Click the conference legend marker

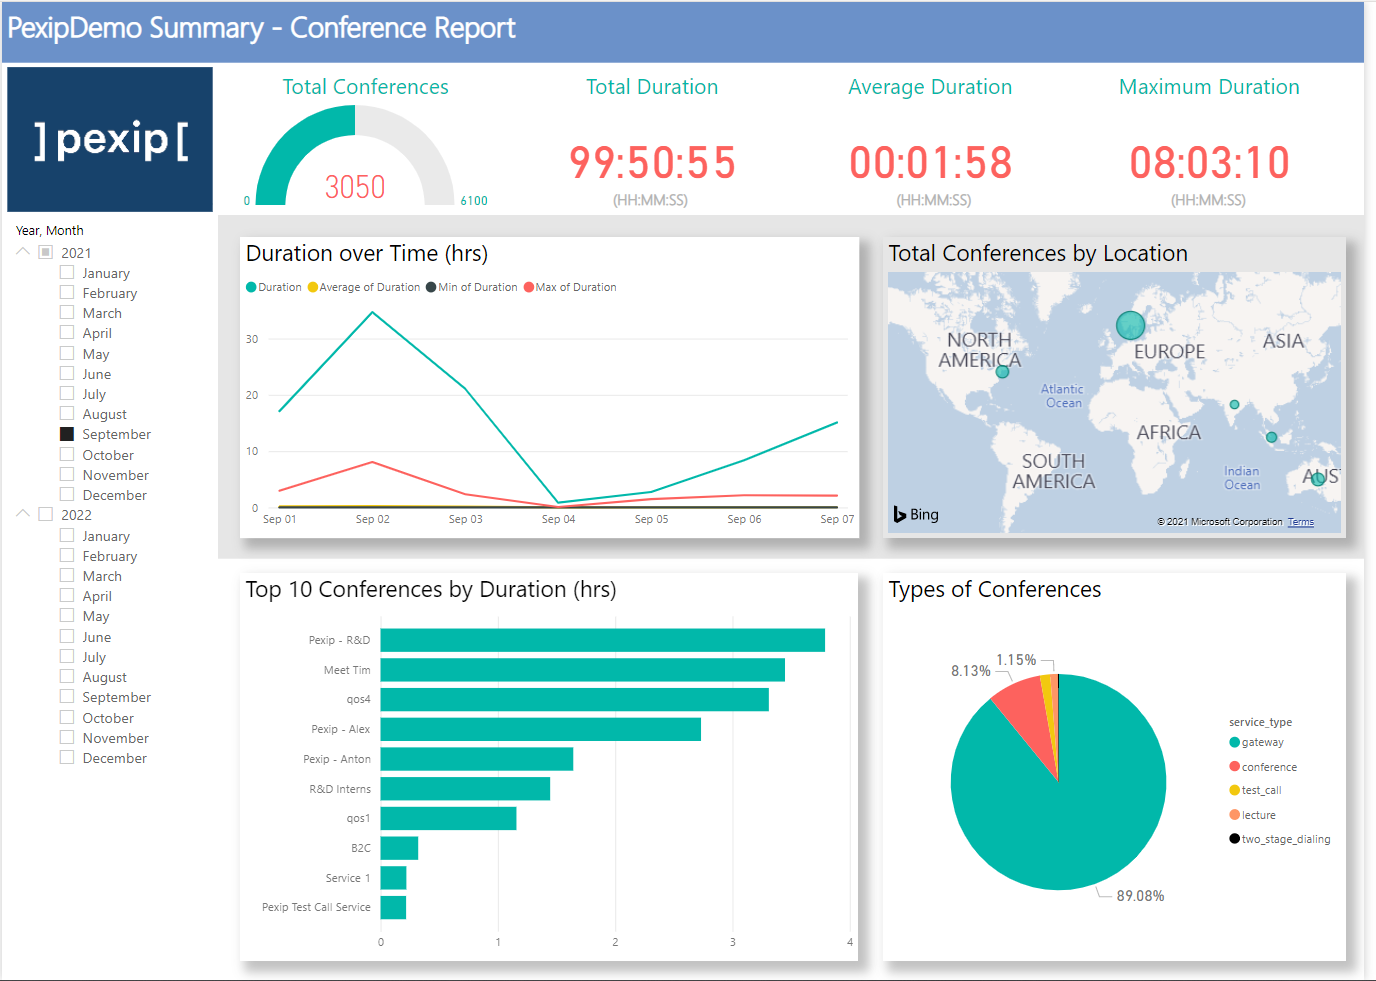click(1234, 766)
